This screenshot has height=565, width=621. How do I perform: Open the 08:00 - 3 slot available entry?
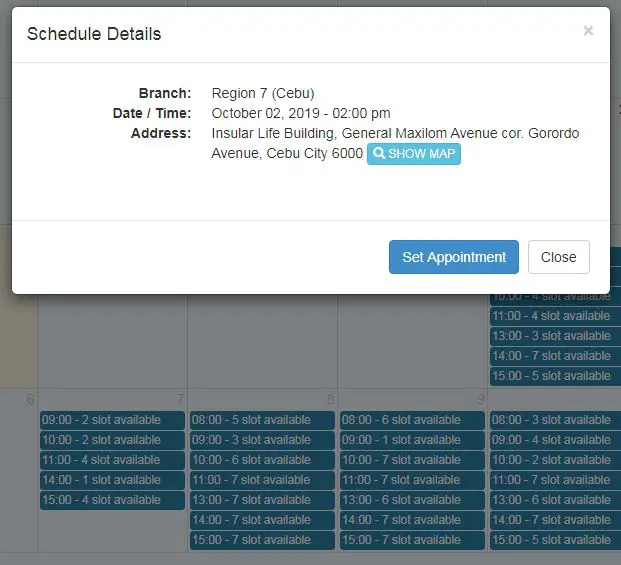(x=555, y=420)
